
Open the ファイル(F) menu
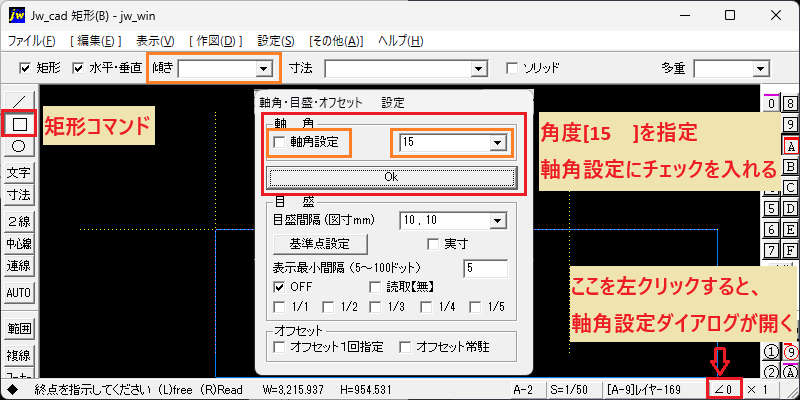(32, 41)
